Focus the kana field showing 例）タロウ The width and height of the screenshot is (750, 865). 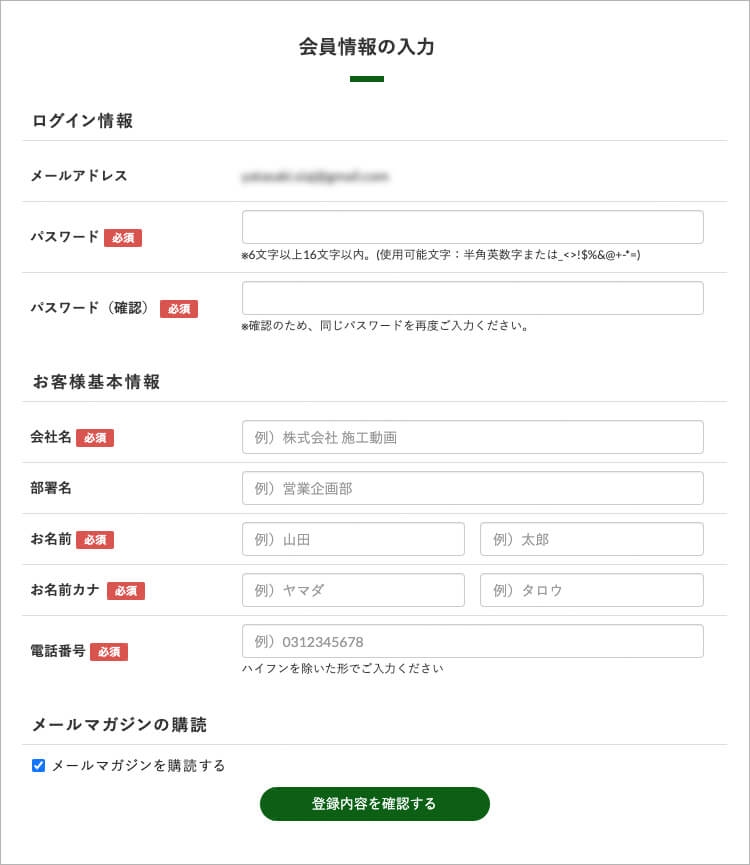(x=591, y=590)
